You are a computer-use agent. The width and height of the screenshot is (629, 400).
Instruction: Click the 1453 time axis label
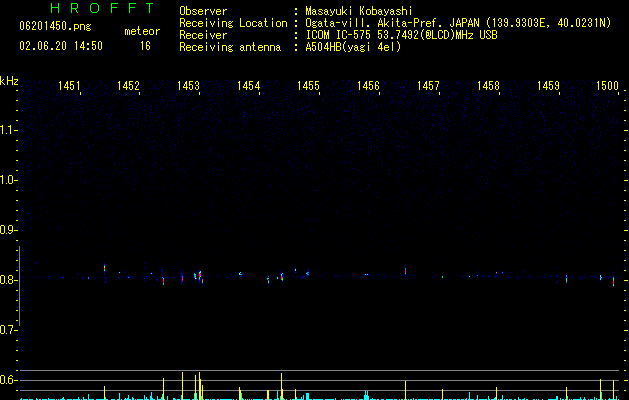(x=188, y=86)
